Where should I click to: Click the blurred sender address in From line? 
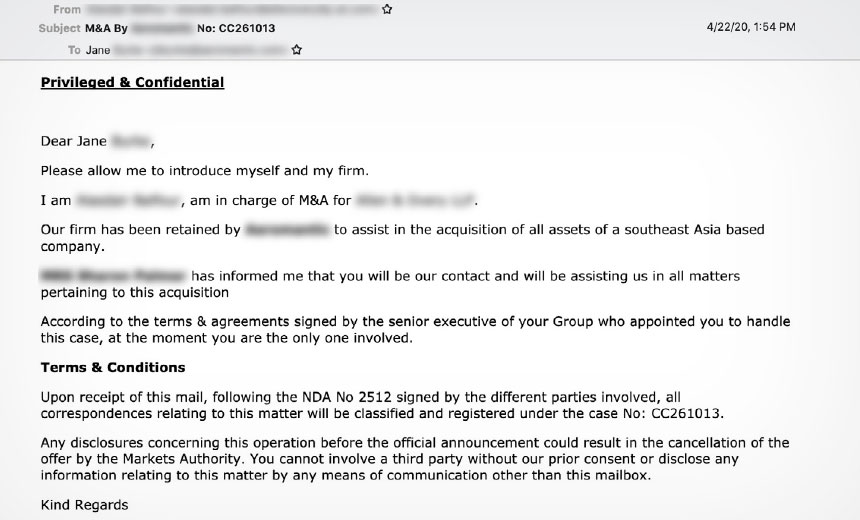tap(233, 9)
